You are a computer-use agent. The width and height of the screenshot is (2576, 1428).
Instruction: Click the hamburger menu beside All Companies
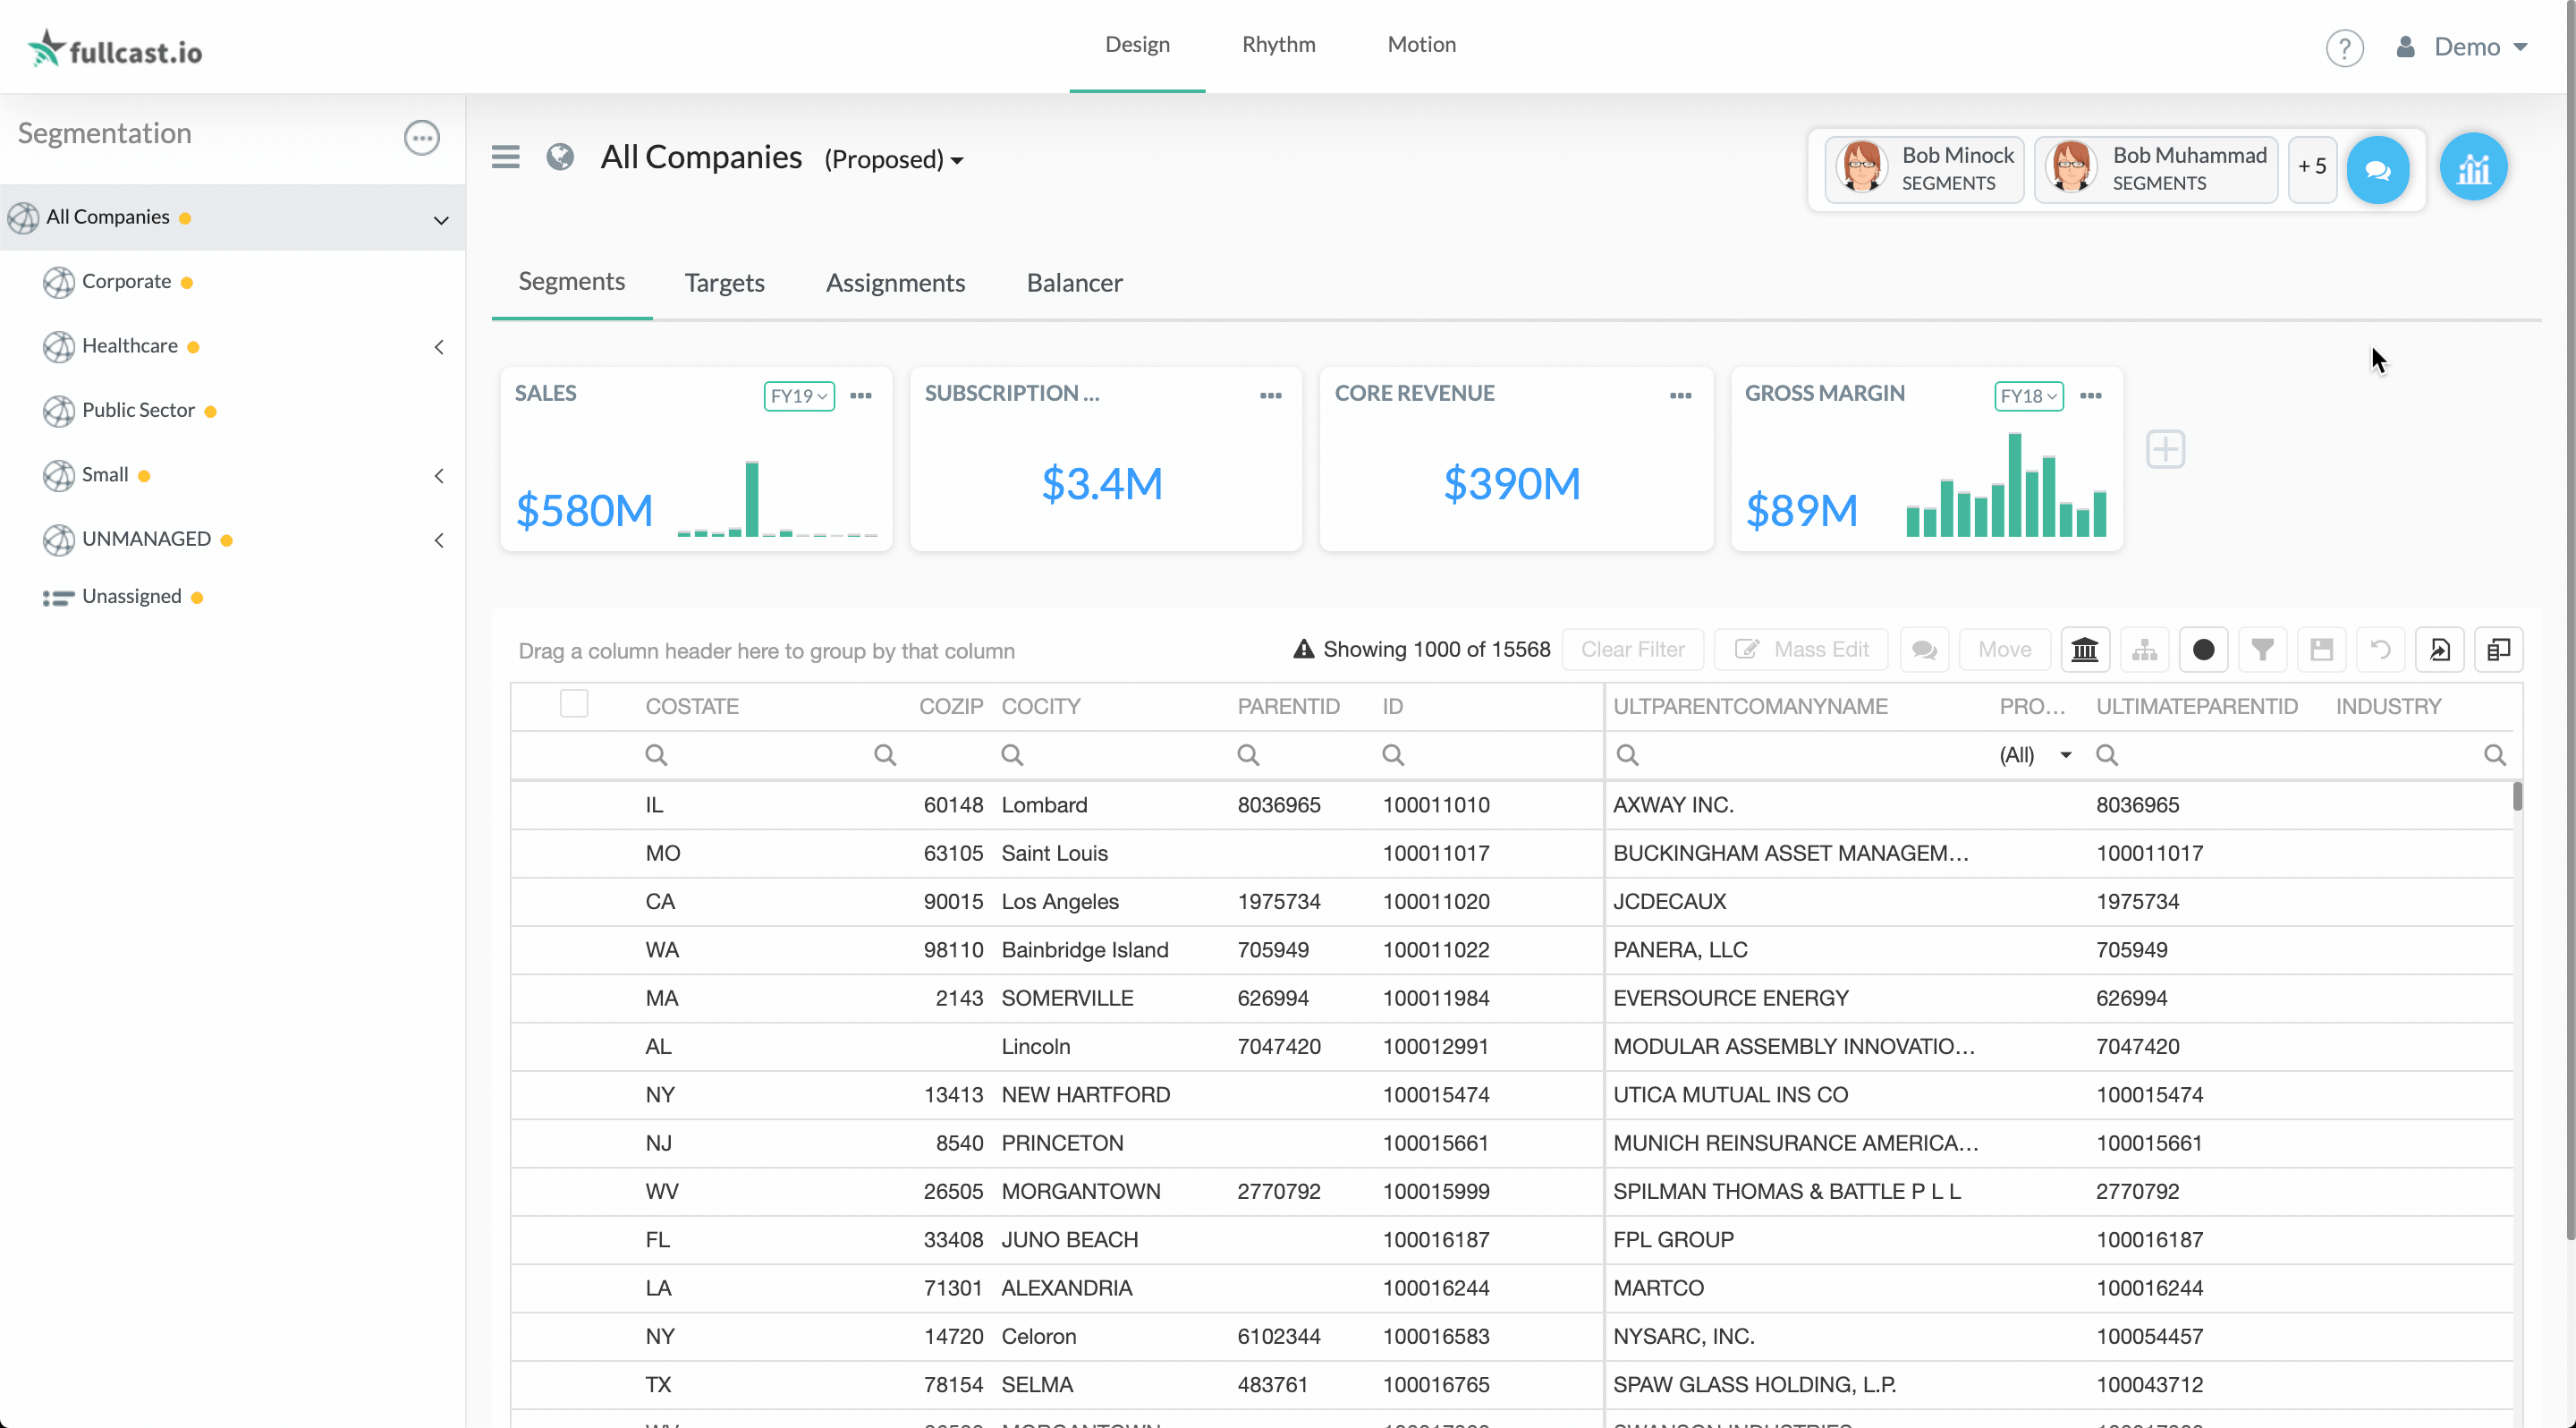[x=506, y=157]
